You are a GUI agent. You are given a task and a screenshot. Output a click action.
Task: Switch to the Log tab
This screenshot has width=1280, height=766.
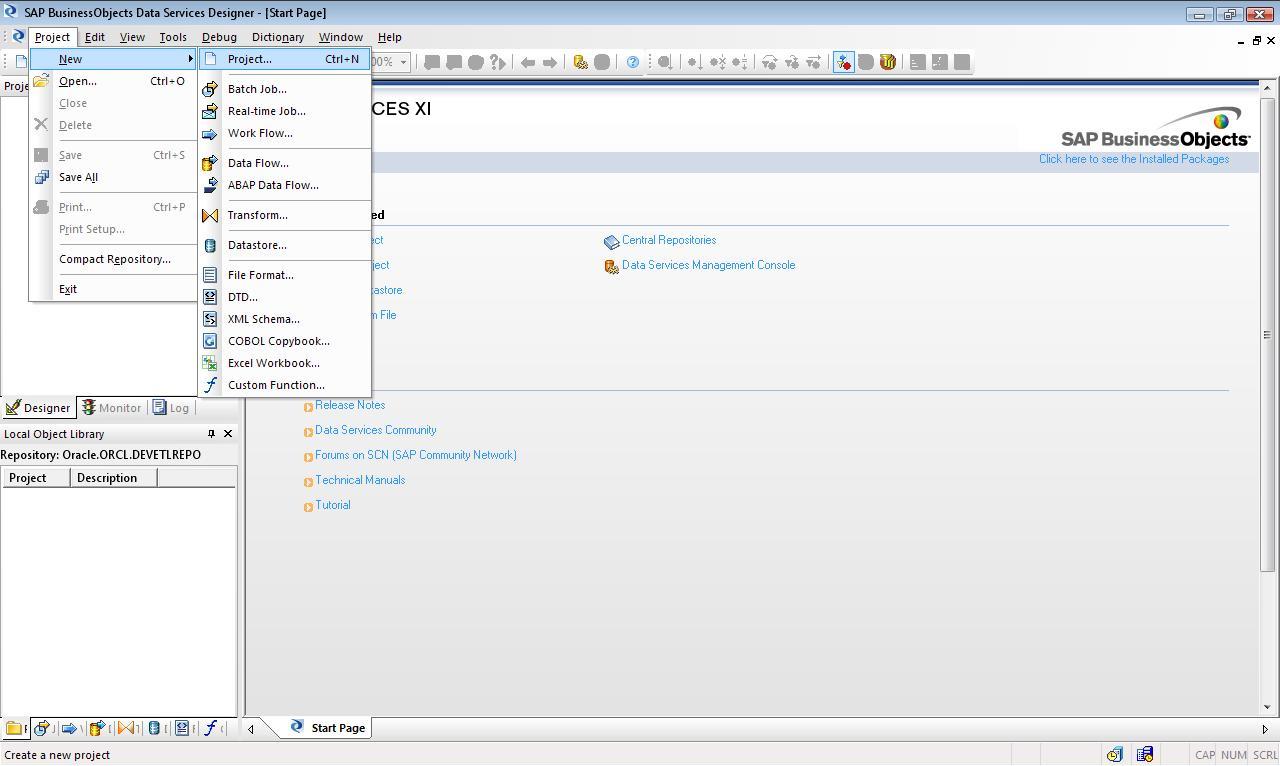tap(169, 408)
